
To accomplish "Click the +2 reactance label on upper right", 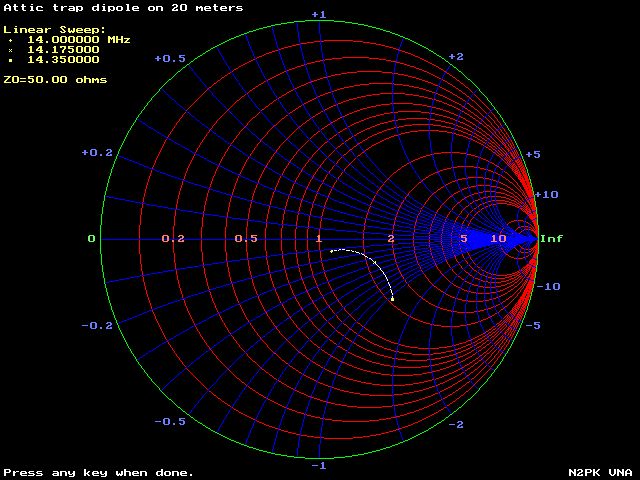I will click(x=456, y=57).
